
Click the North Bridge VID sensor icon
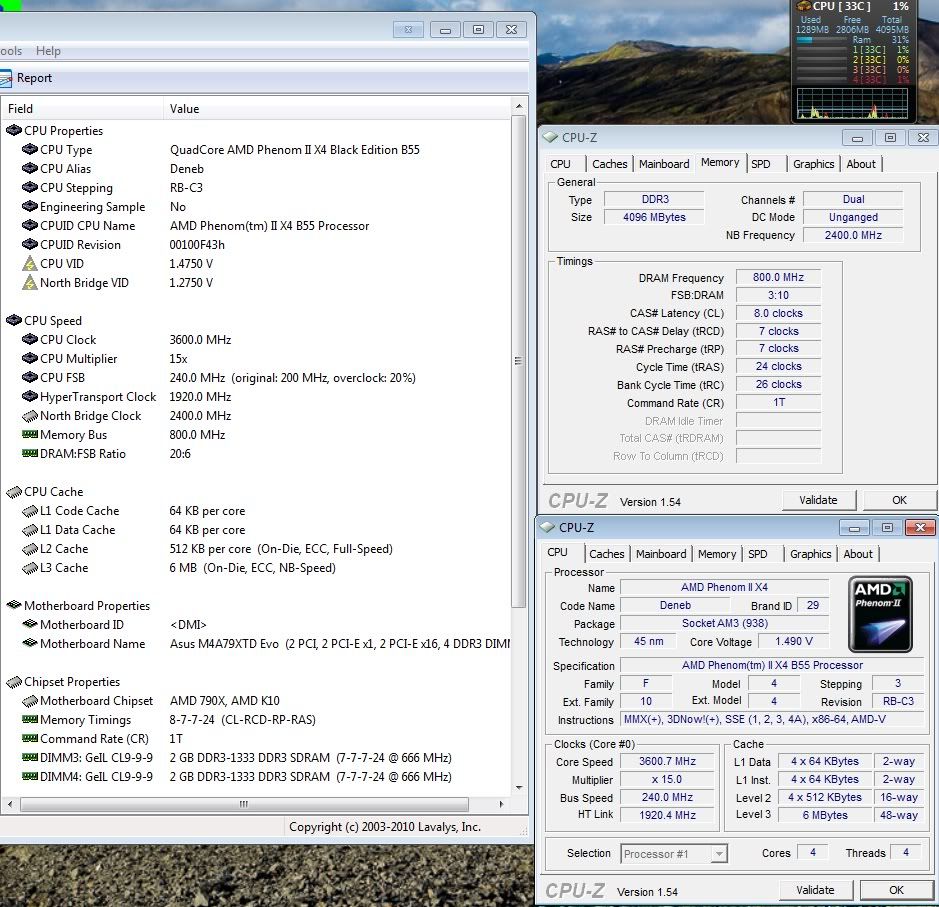point(29,283)
